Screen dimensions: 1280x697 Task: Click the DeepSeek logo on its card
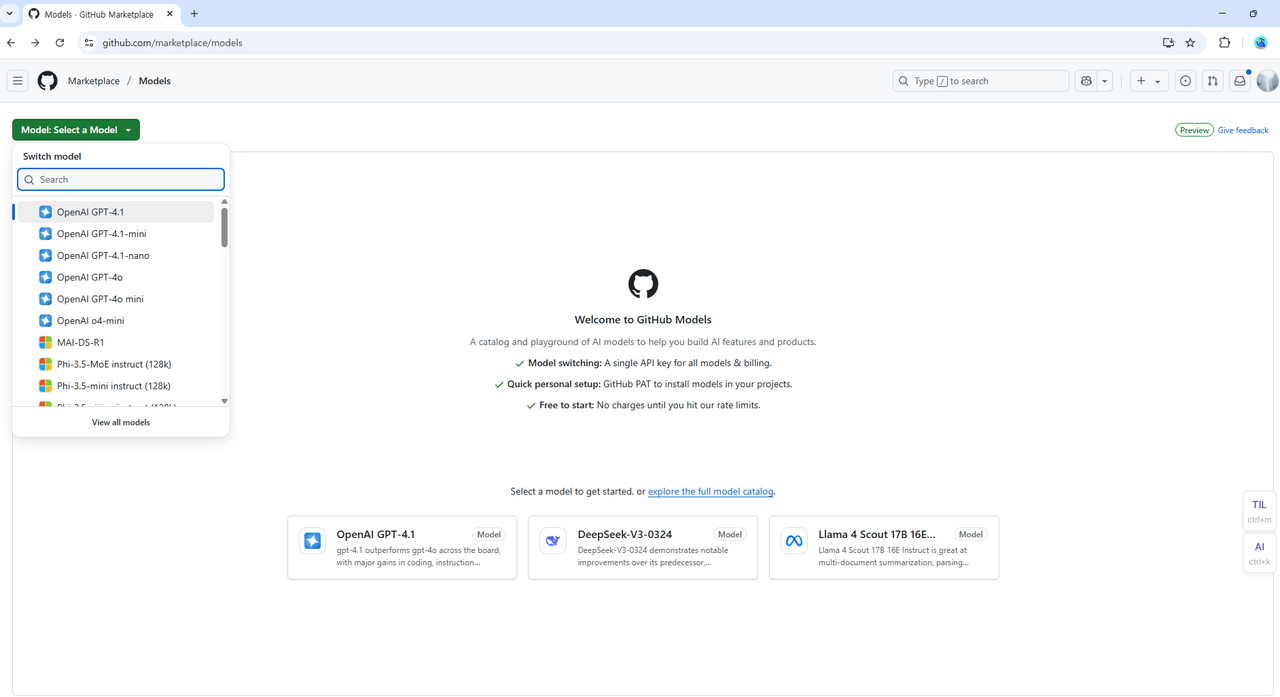coord(553,540)
